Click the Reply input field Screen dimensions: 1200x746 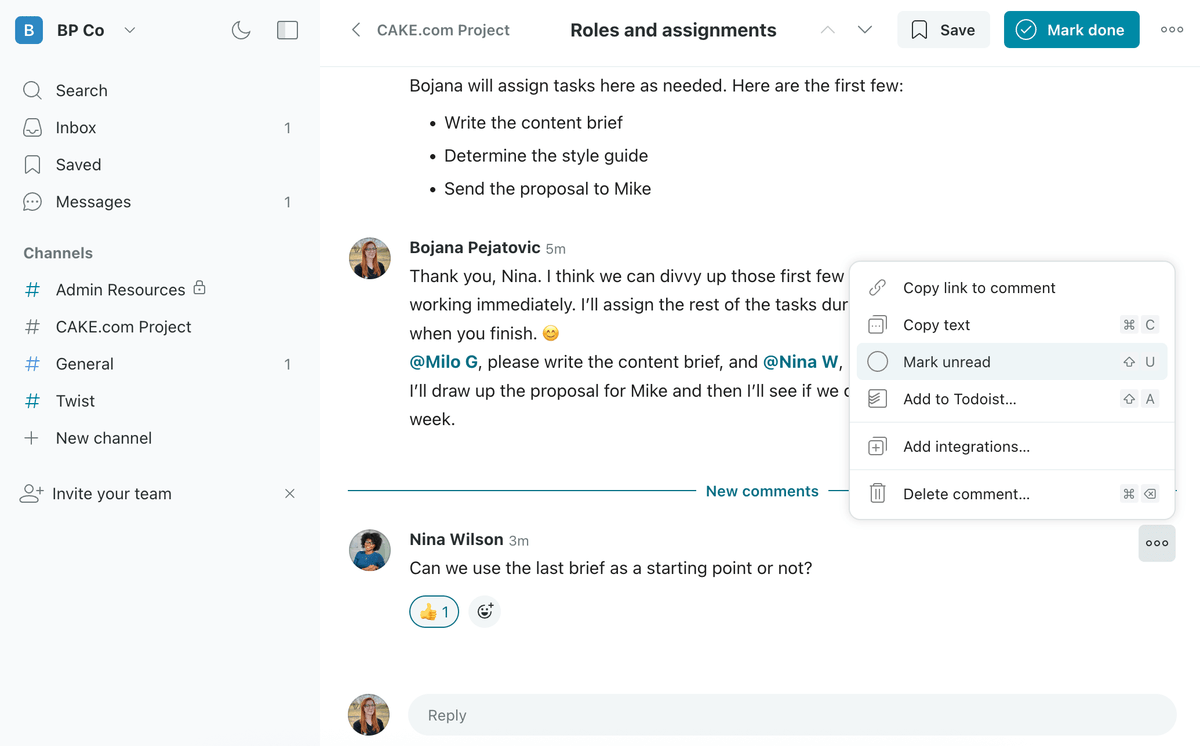click(x=791, y=715)
